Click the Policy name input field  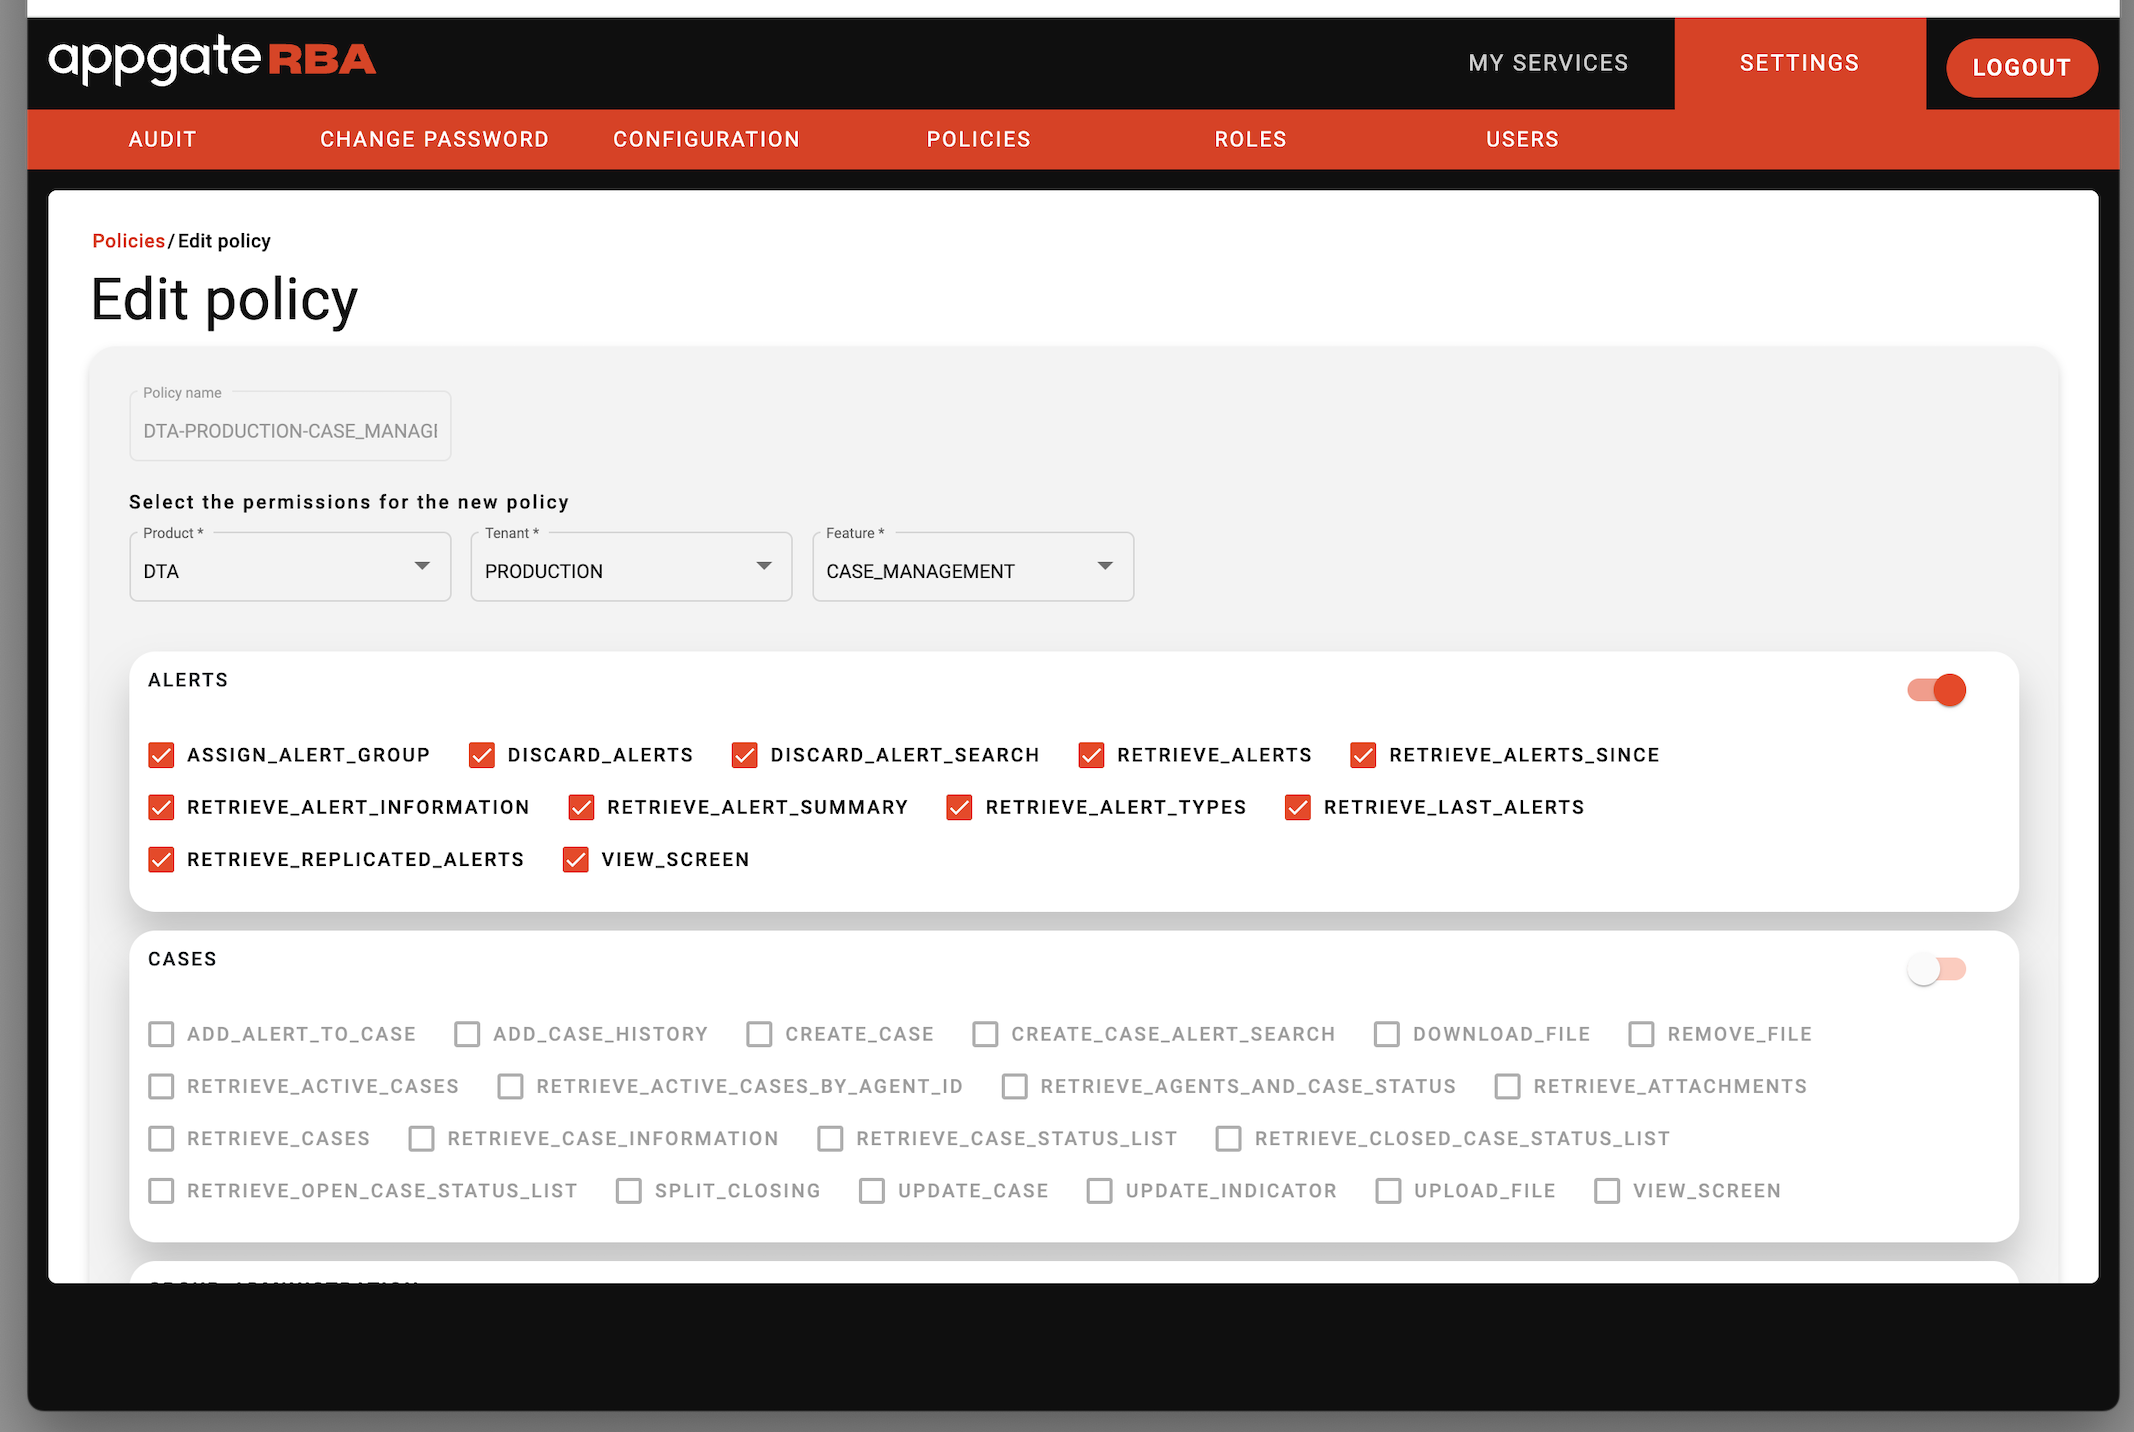[290, 431]
